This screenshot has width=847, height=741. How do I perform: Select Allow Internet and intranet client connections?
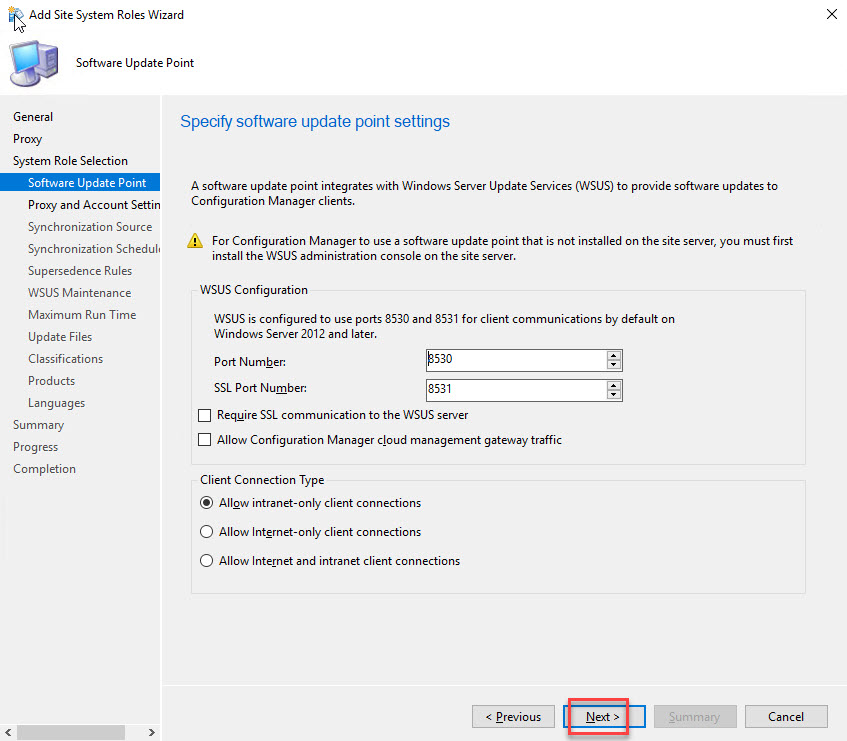[208, 561]
